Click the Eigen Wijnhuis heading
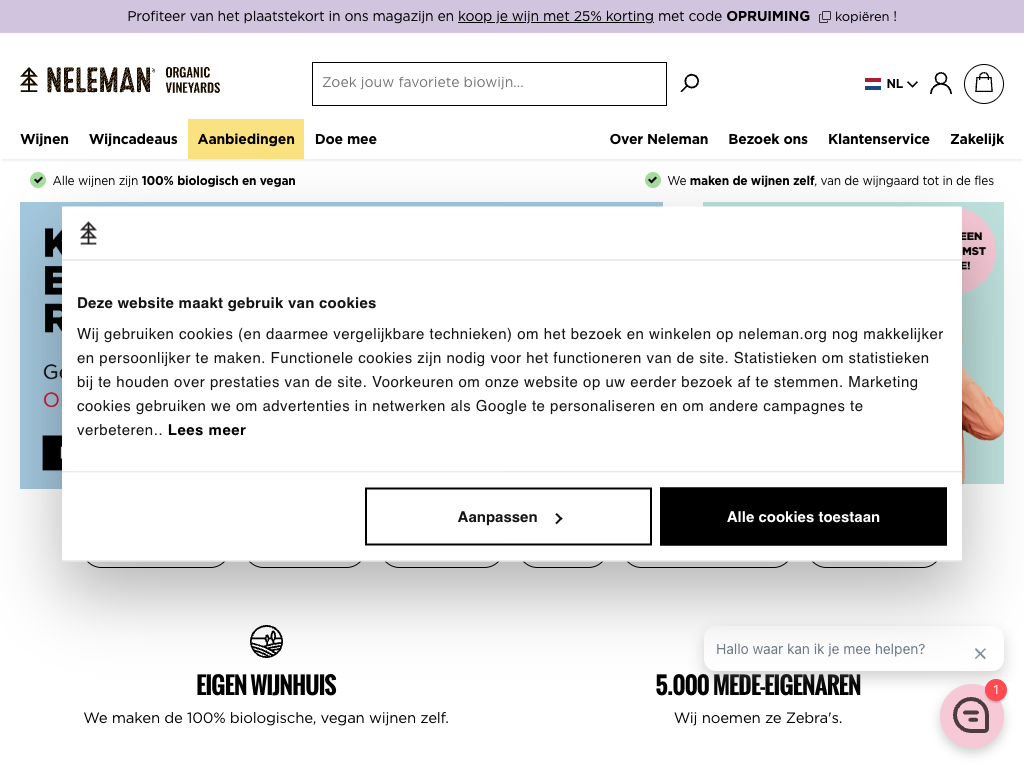Viewport: 1024px width, 768px height. tap(266, 686)
